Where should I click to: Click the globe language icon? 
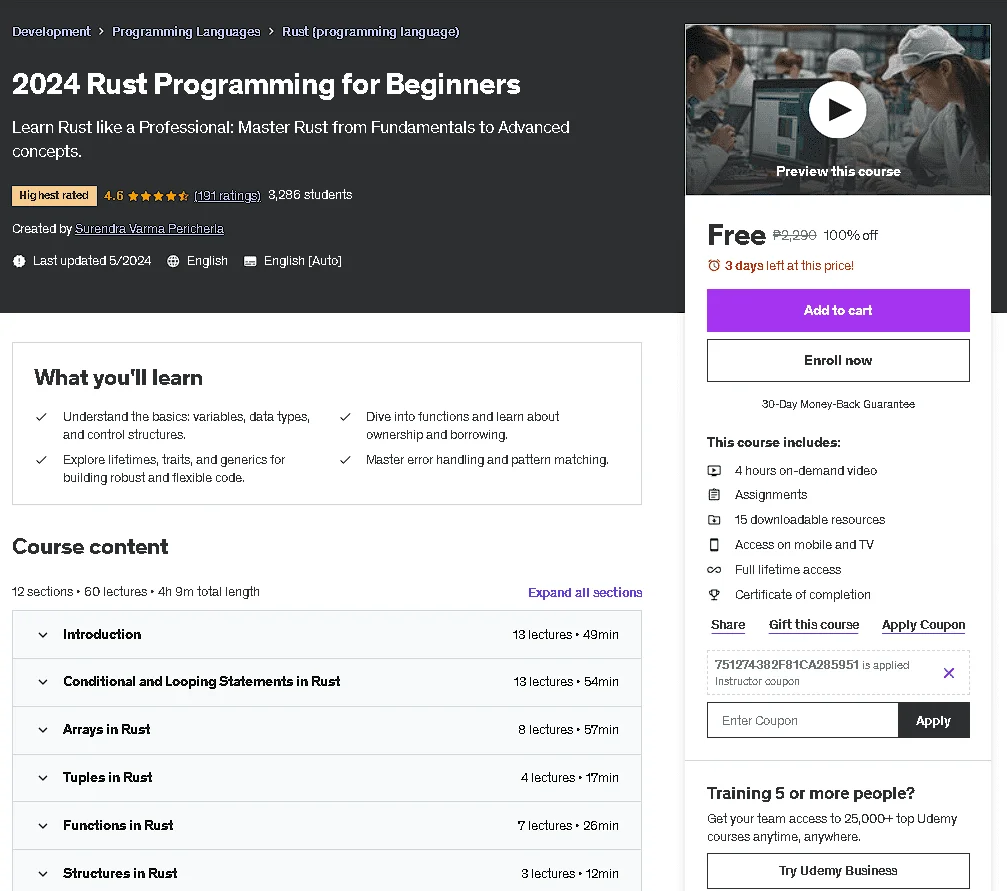(173, 261)
